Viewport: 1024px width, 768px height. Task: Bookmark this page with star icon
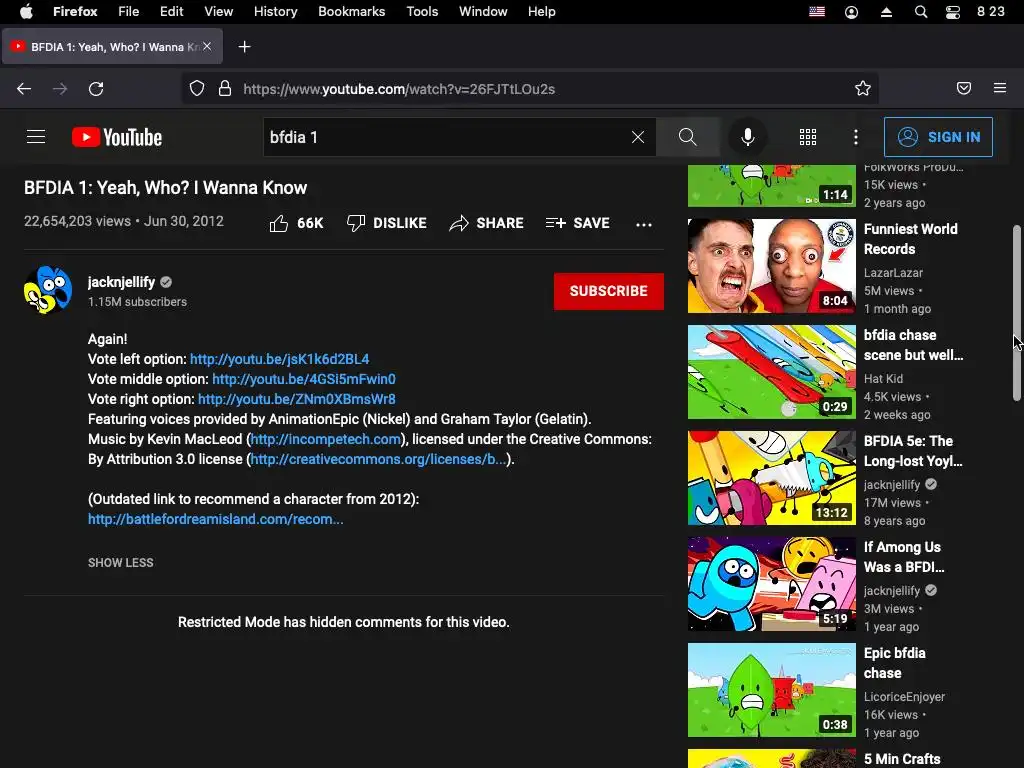click(863, 88)
